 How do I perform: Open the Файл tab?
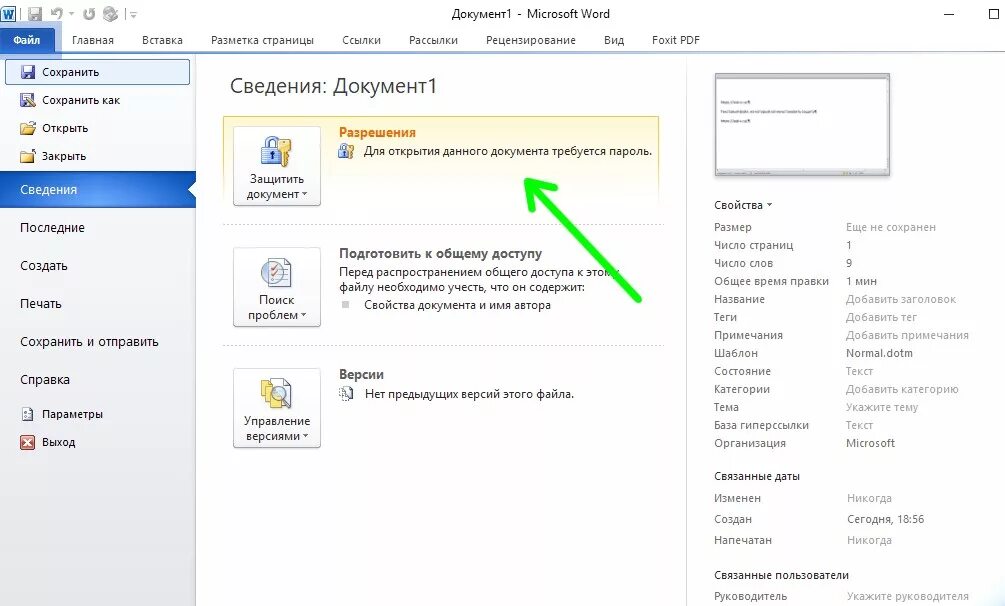click(27, 40)
